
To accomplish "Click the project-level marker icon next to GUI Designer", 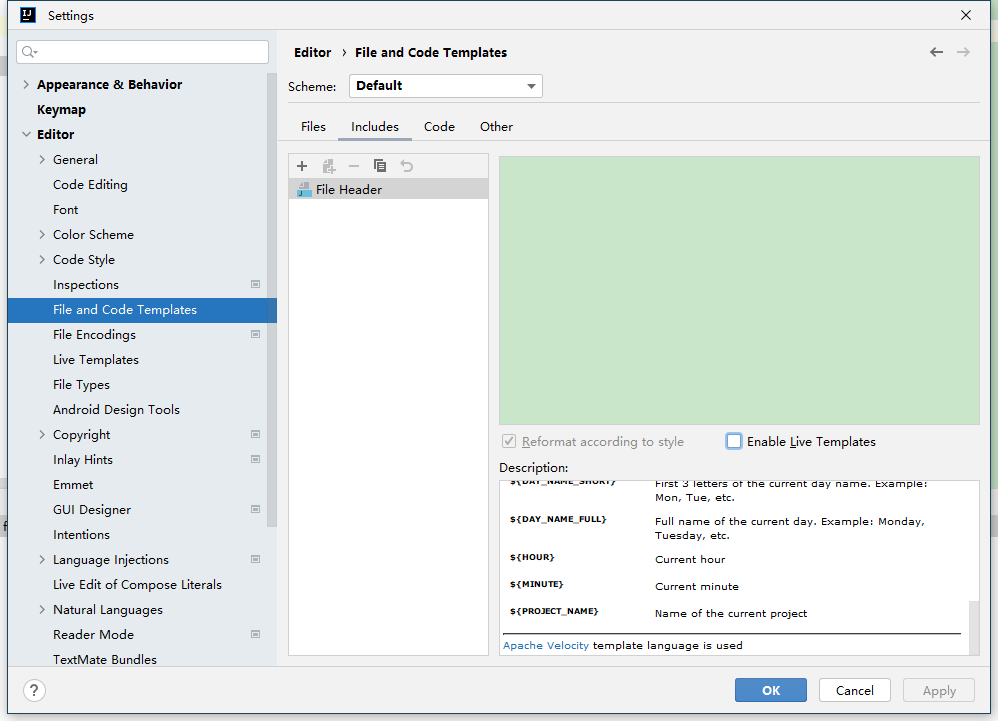I will coord(255,509).
